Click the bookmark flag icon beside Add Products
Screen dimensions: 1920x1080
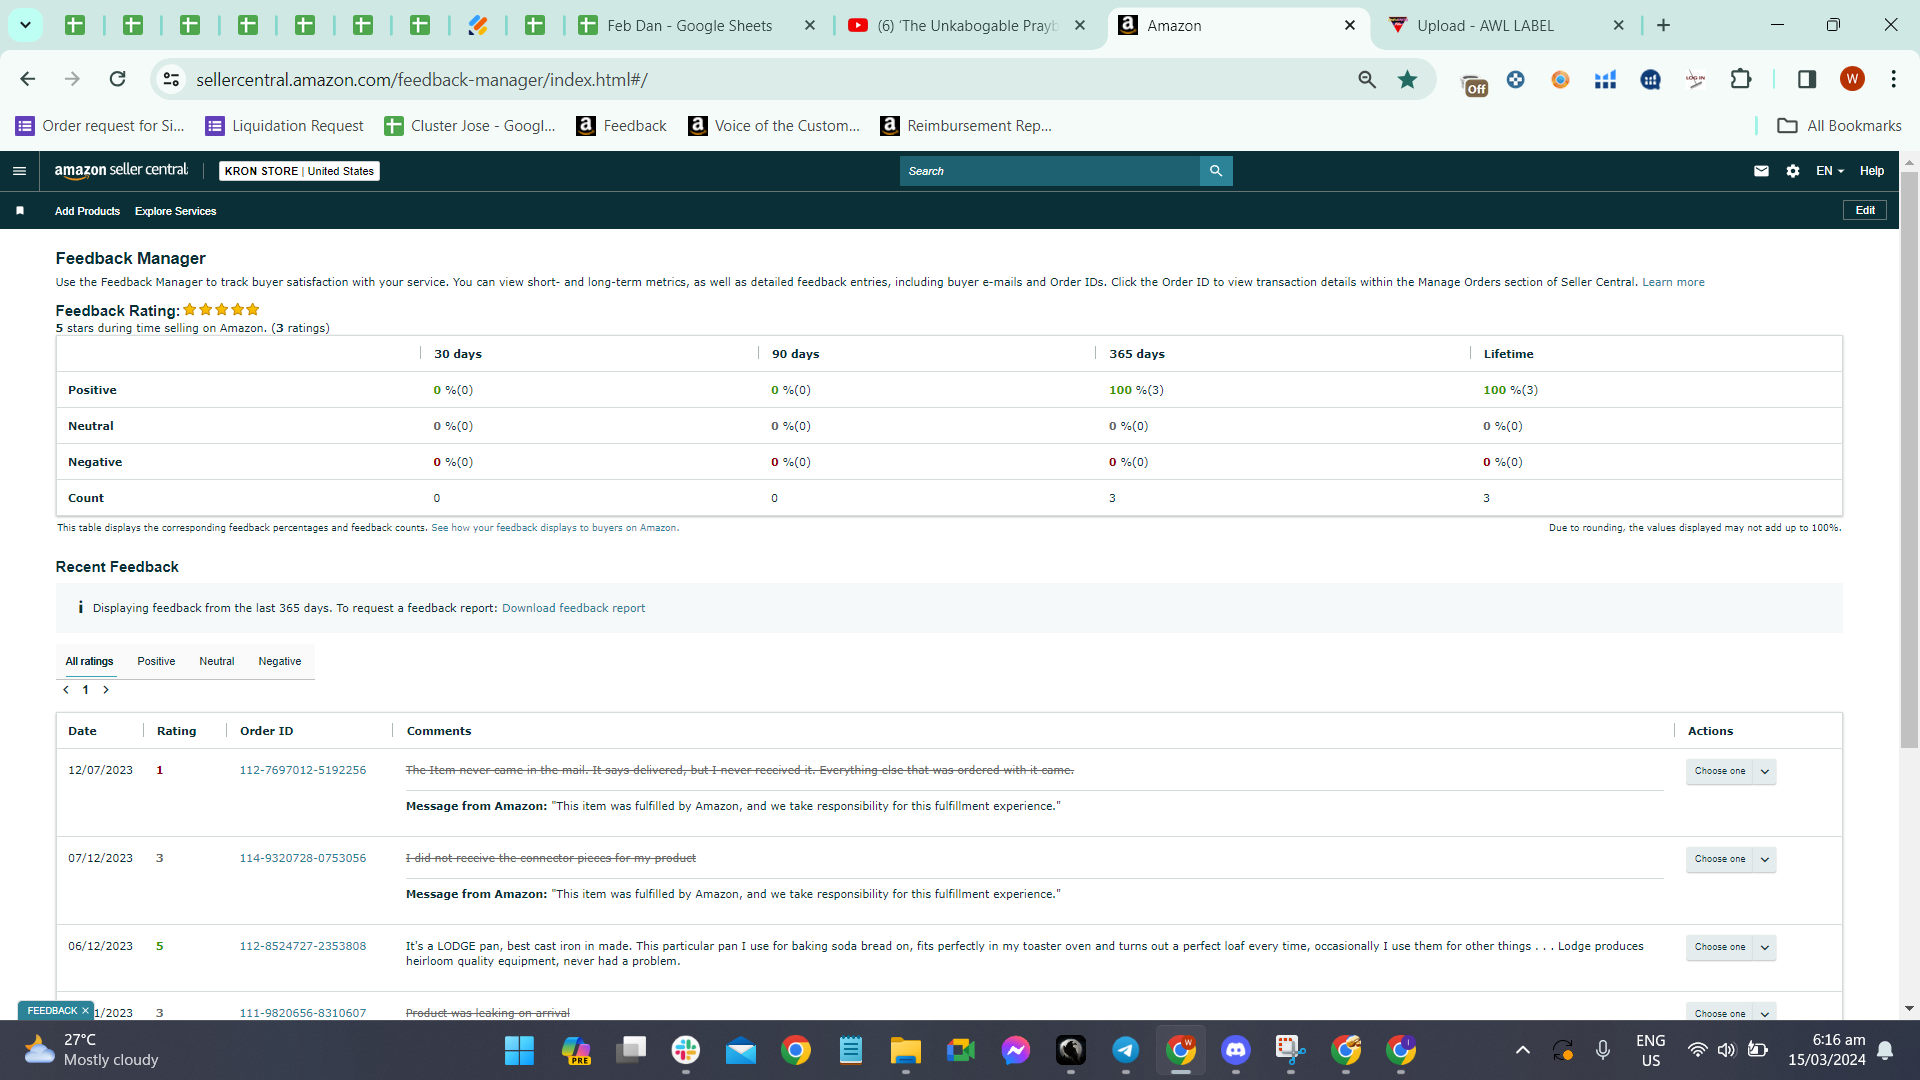[20, 211]
